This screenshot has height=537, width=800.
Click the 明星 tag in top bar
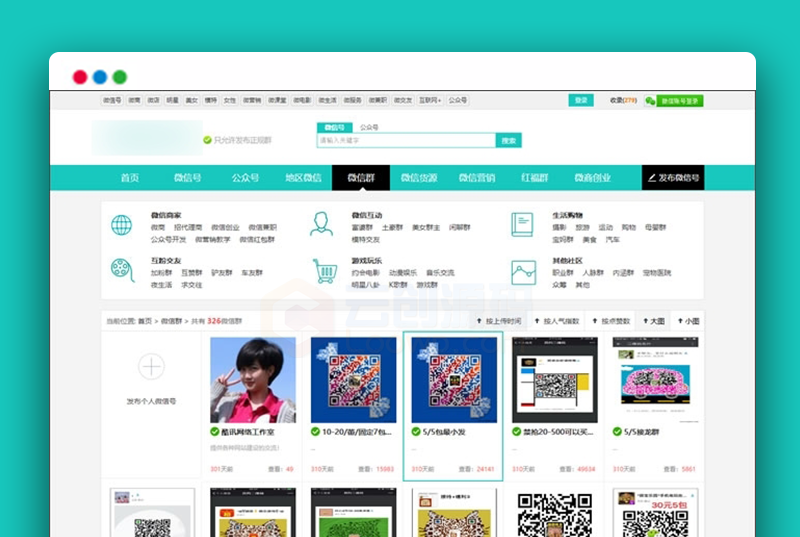[172, 100]
